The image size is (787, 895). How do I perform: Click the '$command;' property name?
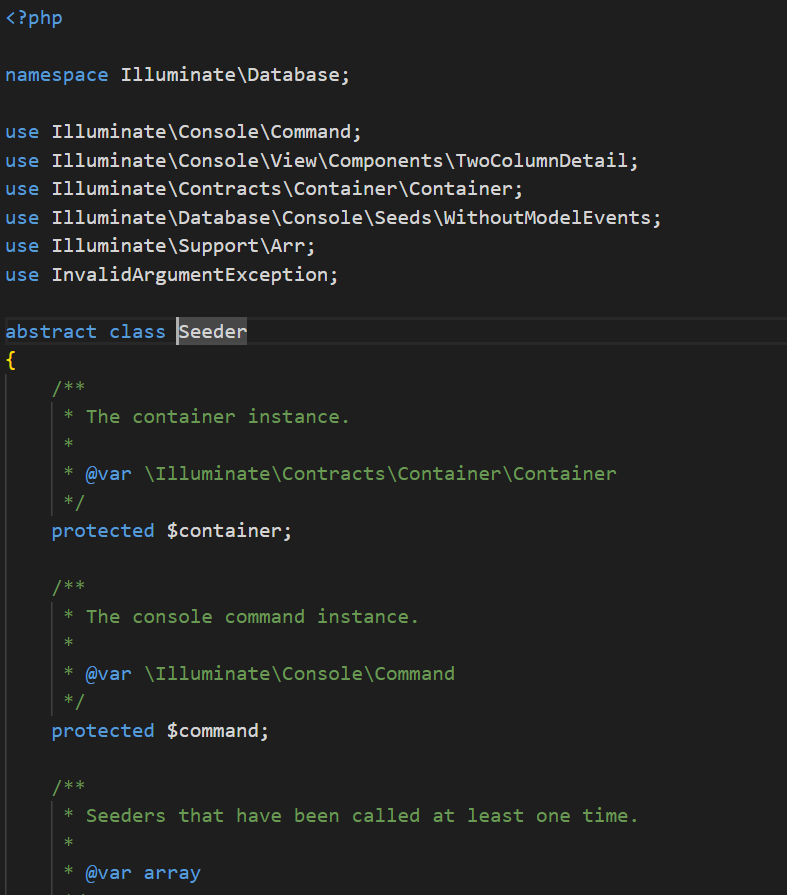point(217,731)
